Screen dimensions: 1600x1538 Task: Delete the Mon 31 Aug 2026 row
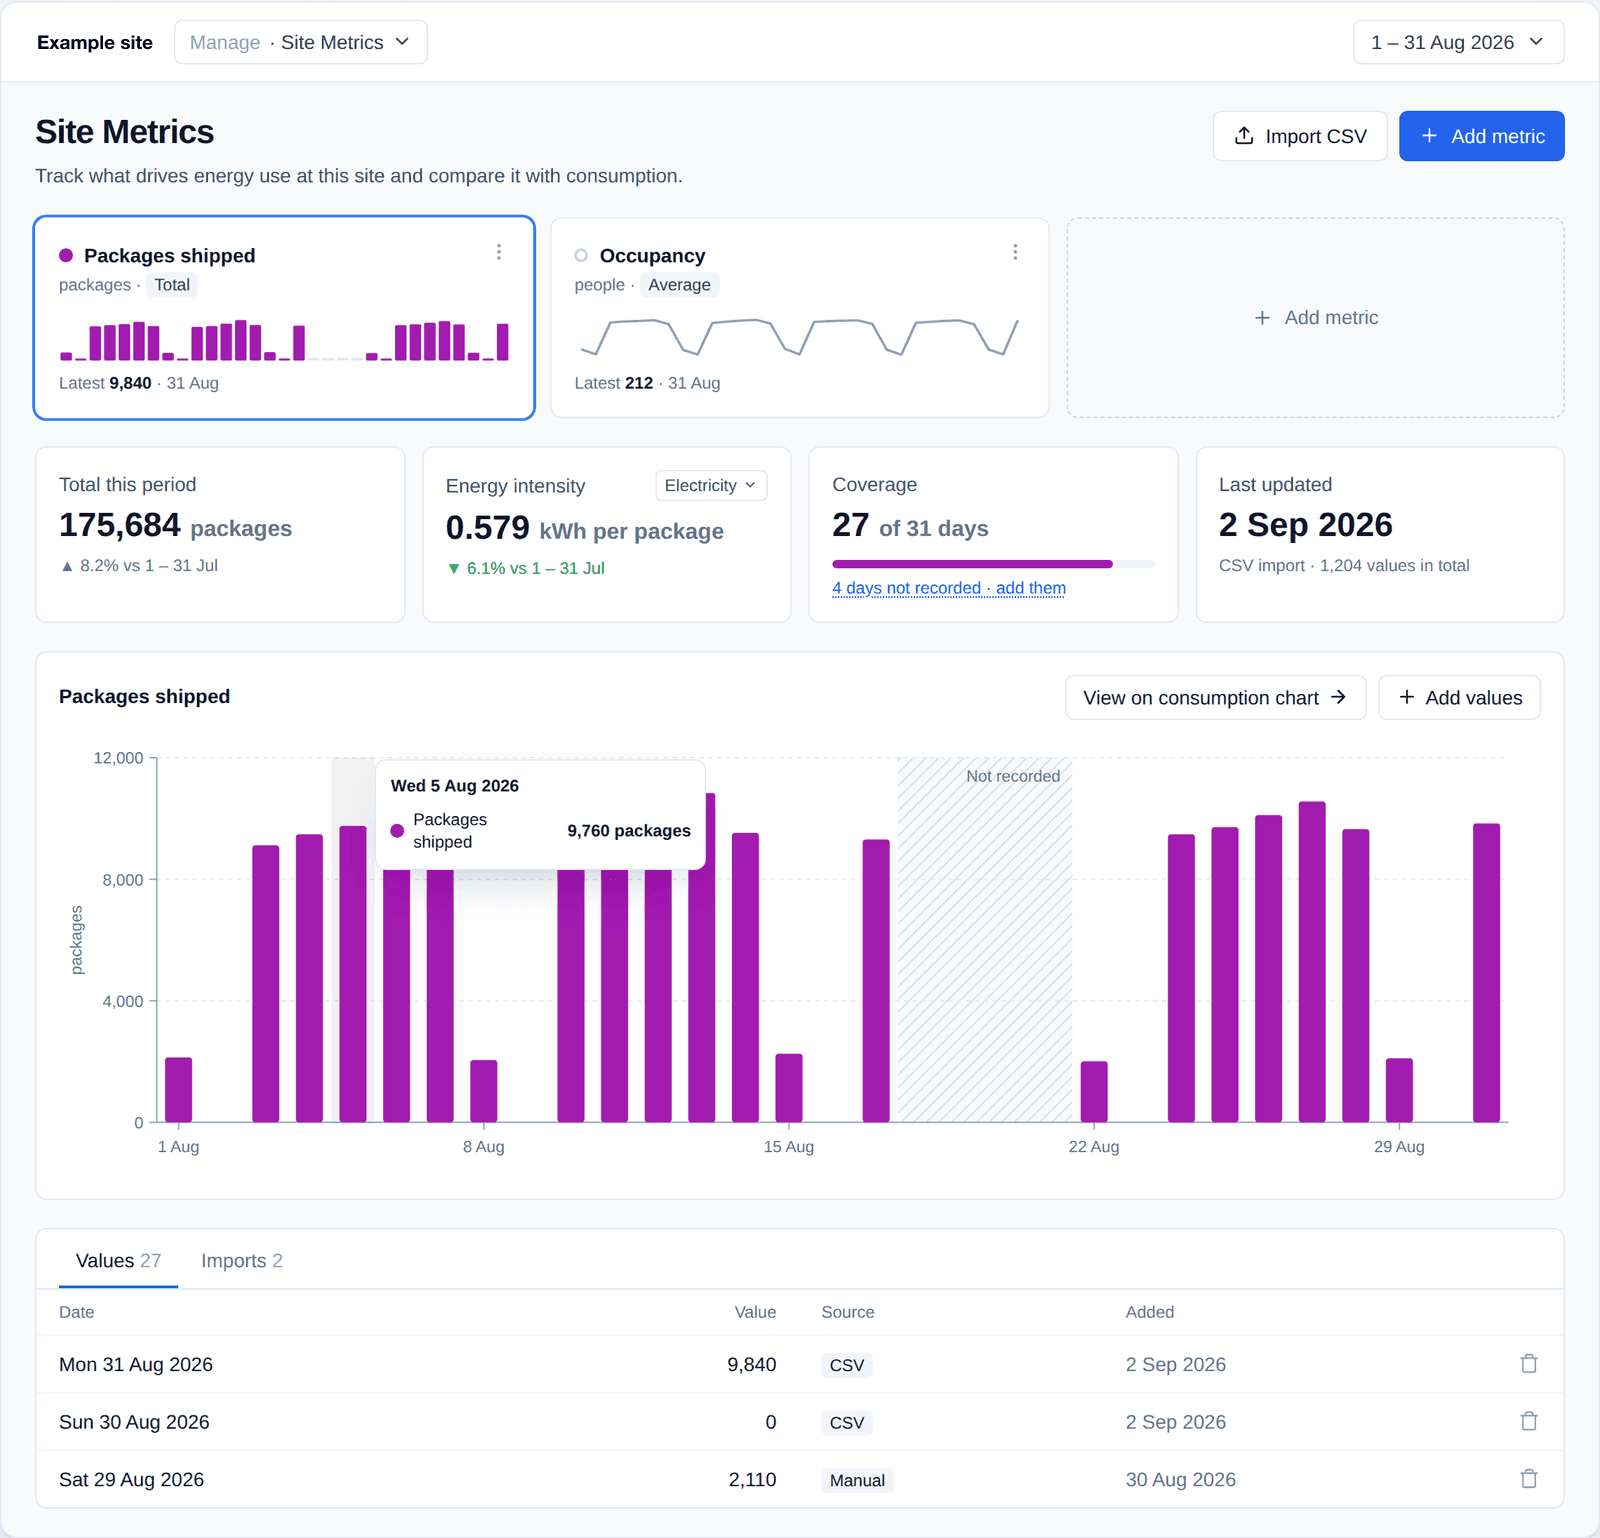pos(1529,1364)
